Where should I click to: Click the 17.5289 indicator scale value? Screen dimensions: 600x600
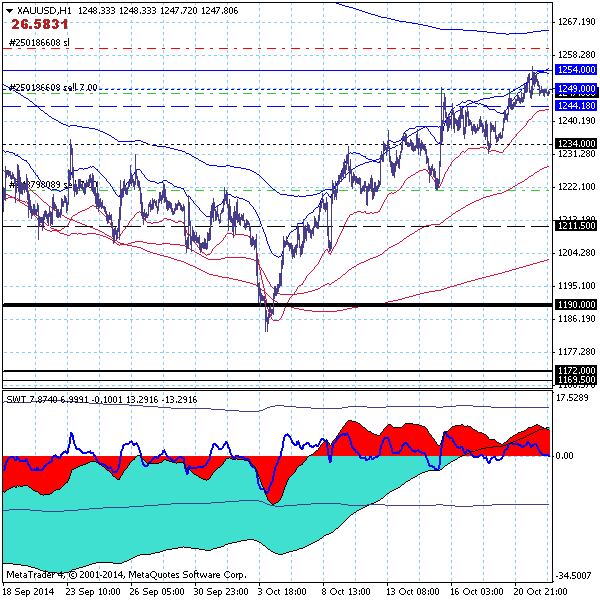572,398
